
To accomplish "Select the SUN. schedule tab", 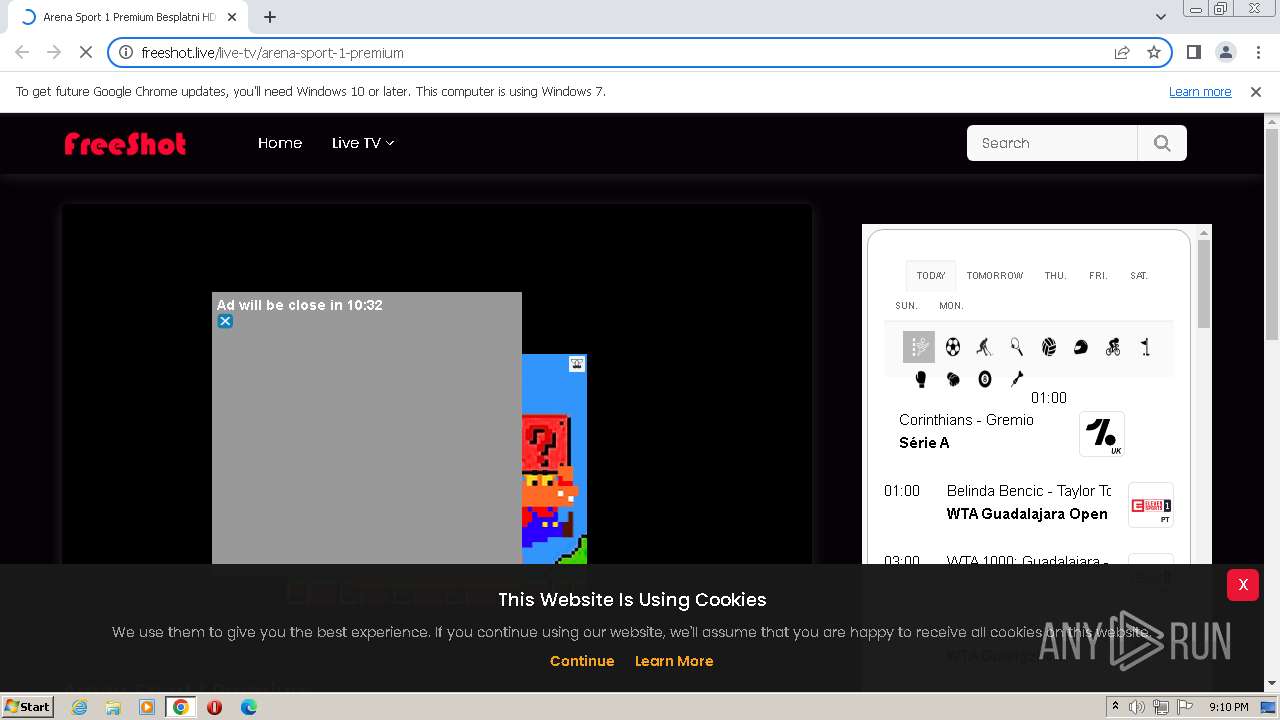I will click(906, 305).
